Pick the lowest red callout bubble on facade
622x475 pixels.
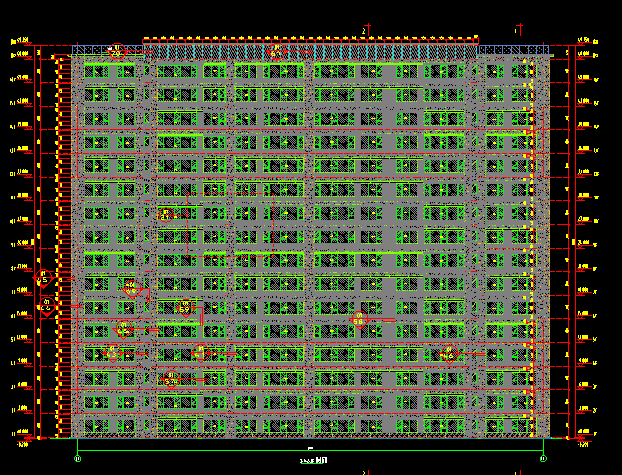tap(171, 378)
